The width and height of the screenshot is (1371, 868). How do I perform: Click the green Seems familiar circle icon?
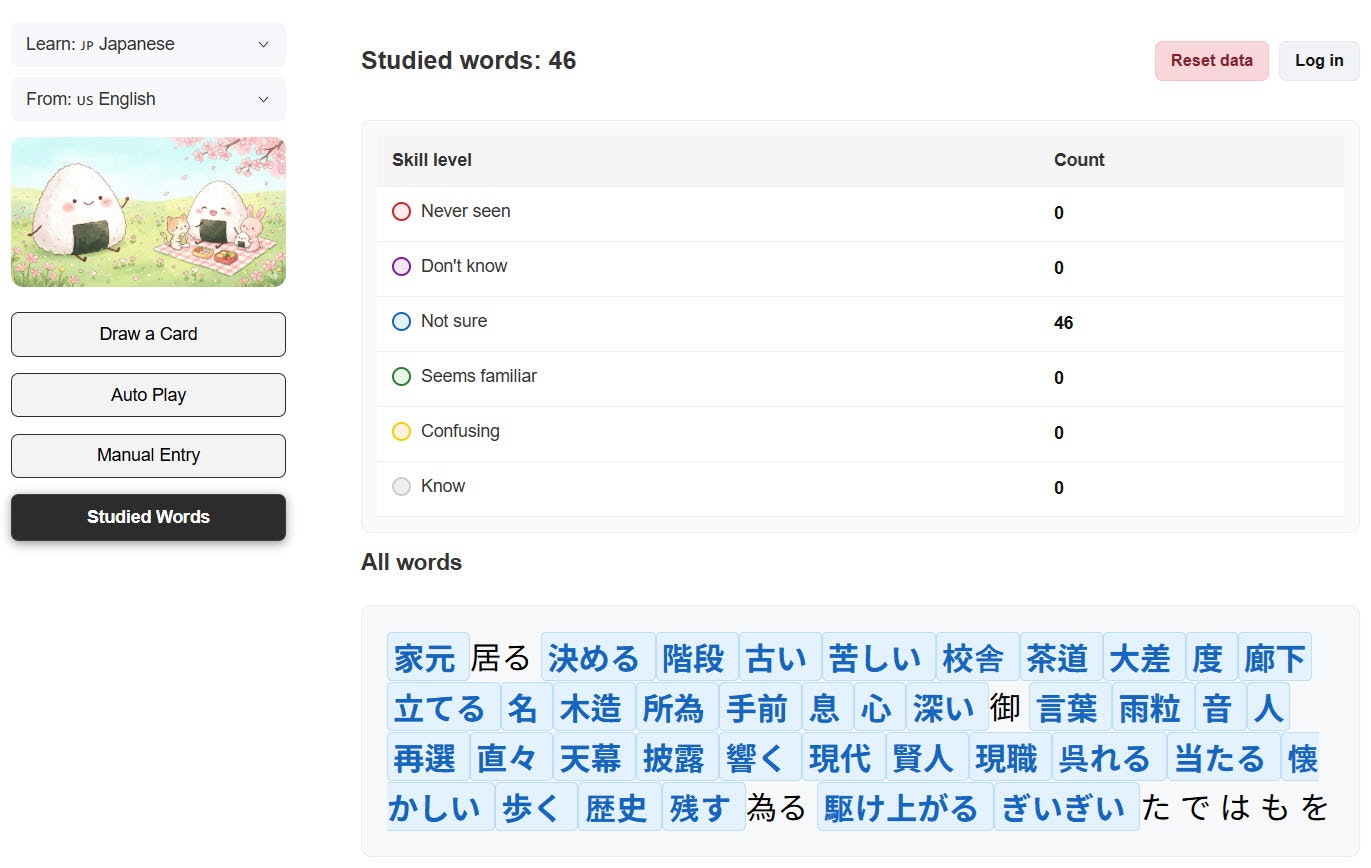click(x=401, y=376)
